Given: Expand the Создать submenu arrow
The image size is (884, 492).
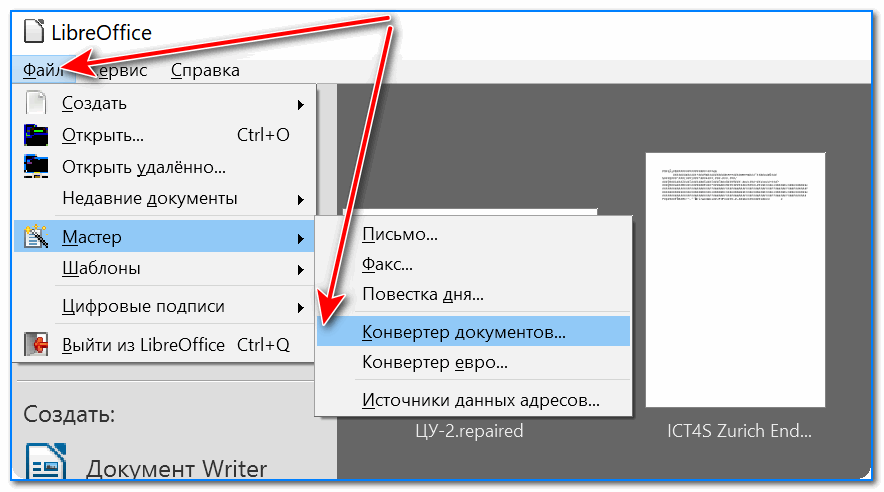Looking at the screenshot, I should pyautogui.click(x=301, y=105).
